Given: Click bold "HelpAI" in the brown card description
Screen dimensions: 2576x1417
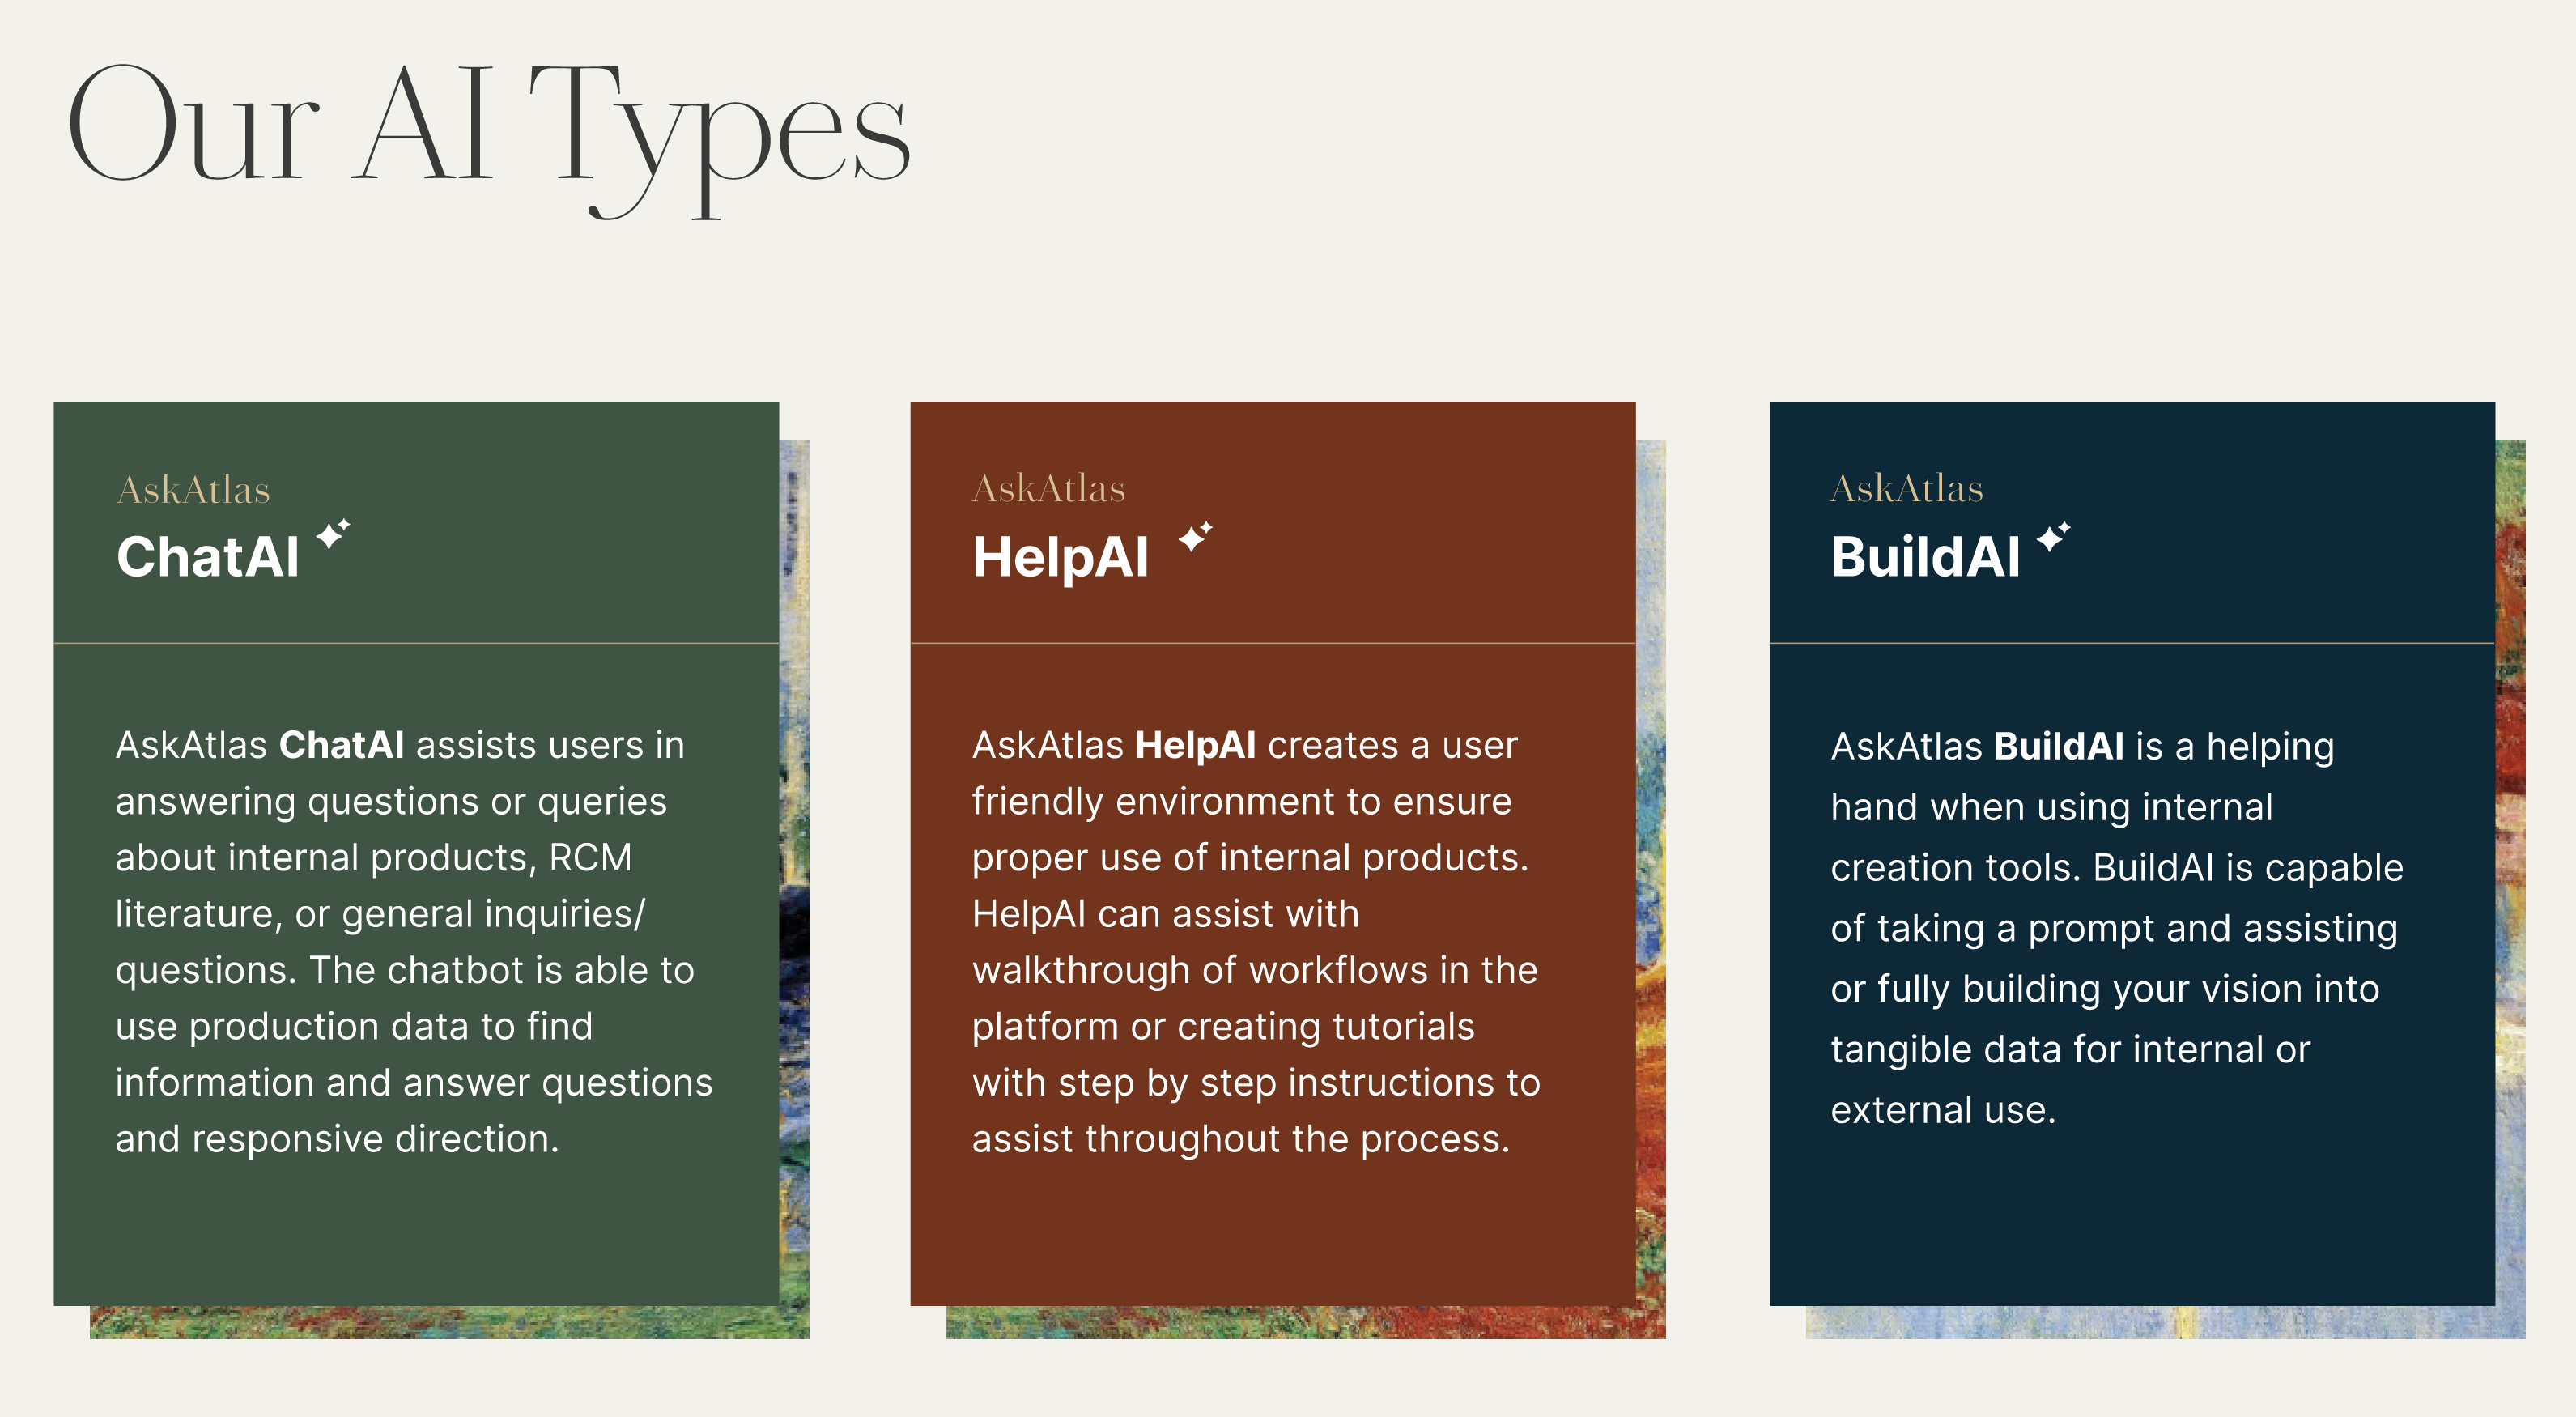Looking at the screenshot, I should click(1195, 745).
